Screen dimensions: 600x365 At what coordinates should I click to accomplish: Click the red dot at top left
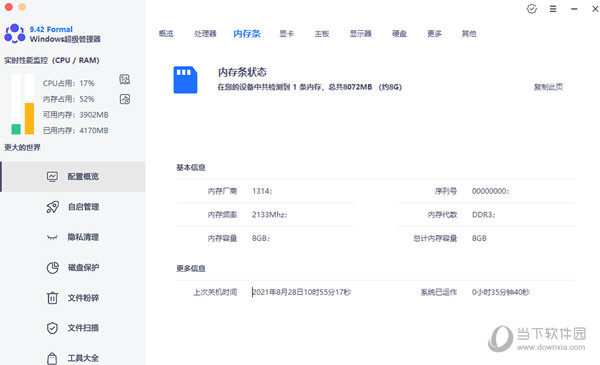tap(9, 7)
